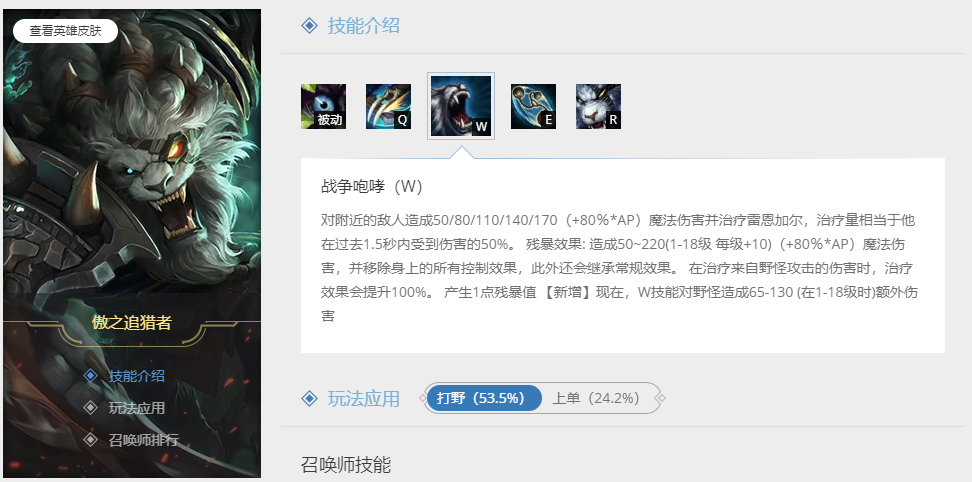Screen dimensions: 972x482
Task: Go to 技能介绍 in sidebar navigation
Action: (x=137, y=376)
